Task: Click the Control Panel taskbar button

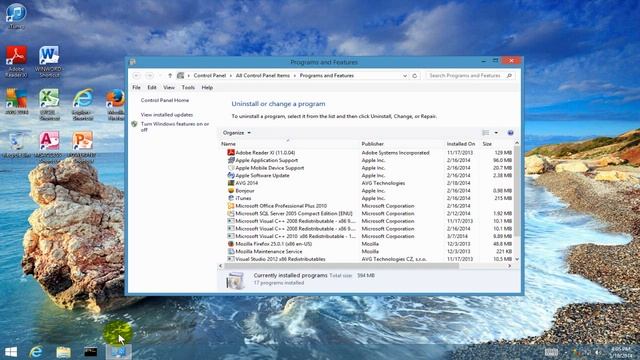Action: 119,352
